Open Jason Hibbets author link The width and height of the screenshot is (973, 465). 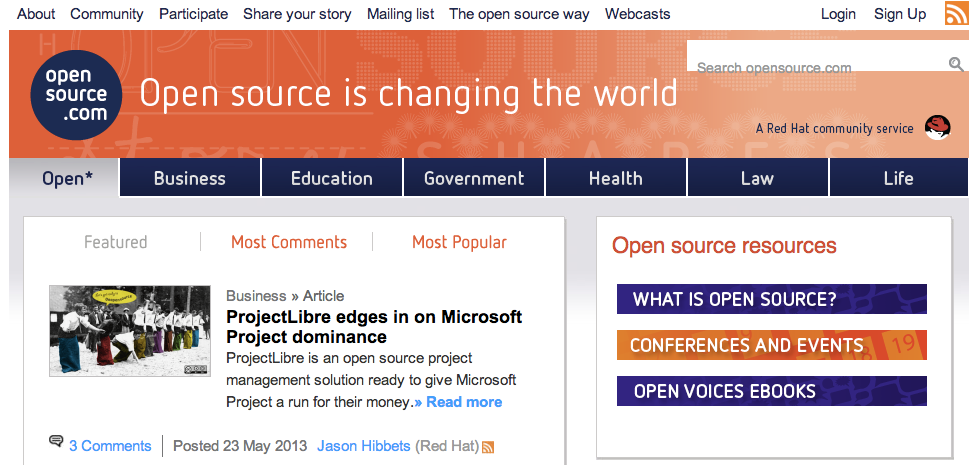click(364, 446)
